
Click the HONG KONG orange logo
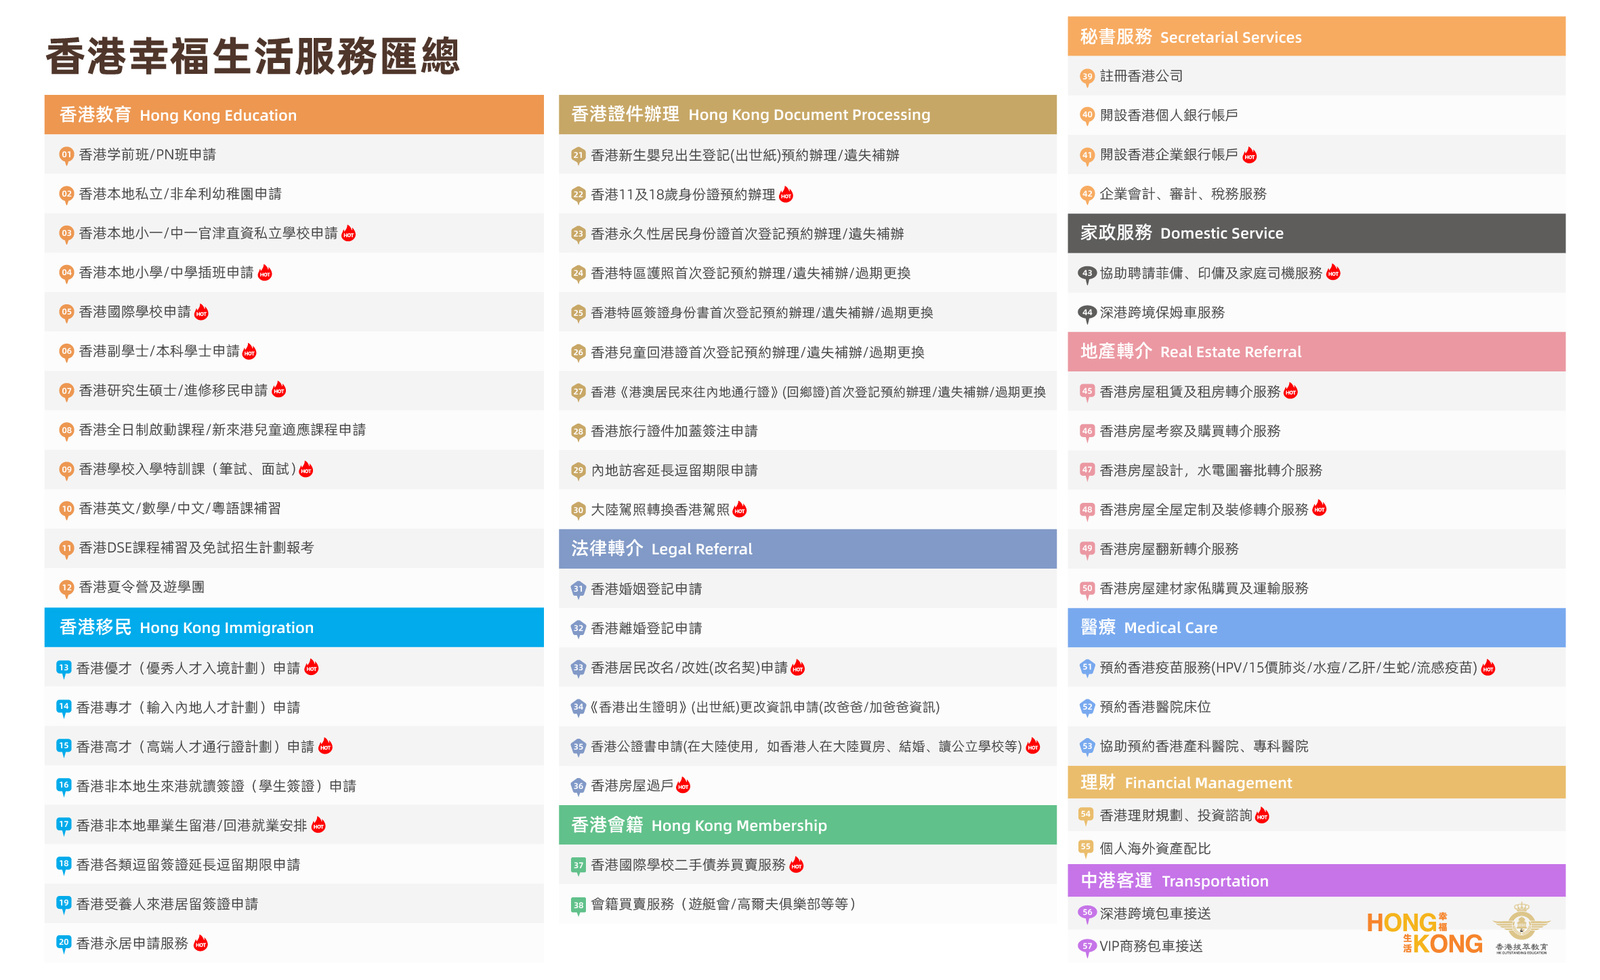1425,933
